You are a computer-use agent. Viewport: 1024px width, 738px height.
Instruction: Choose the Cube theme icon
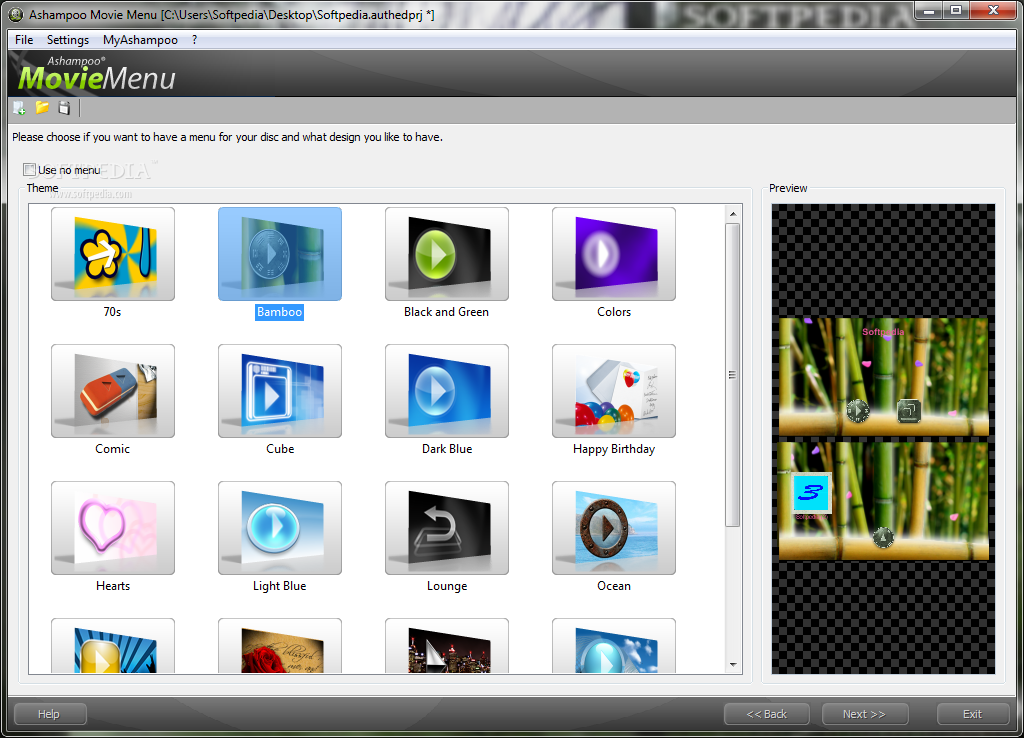pos(280,391)
